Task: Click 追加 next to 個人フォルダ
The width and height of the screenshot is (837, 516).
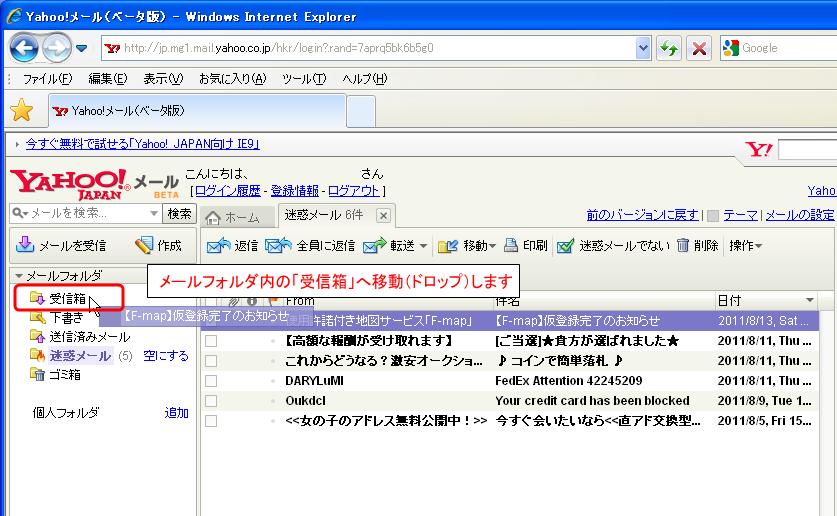Action: tap(176, 412)
